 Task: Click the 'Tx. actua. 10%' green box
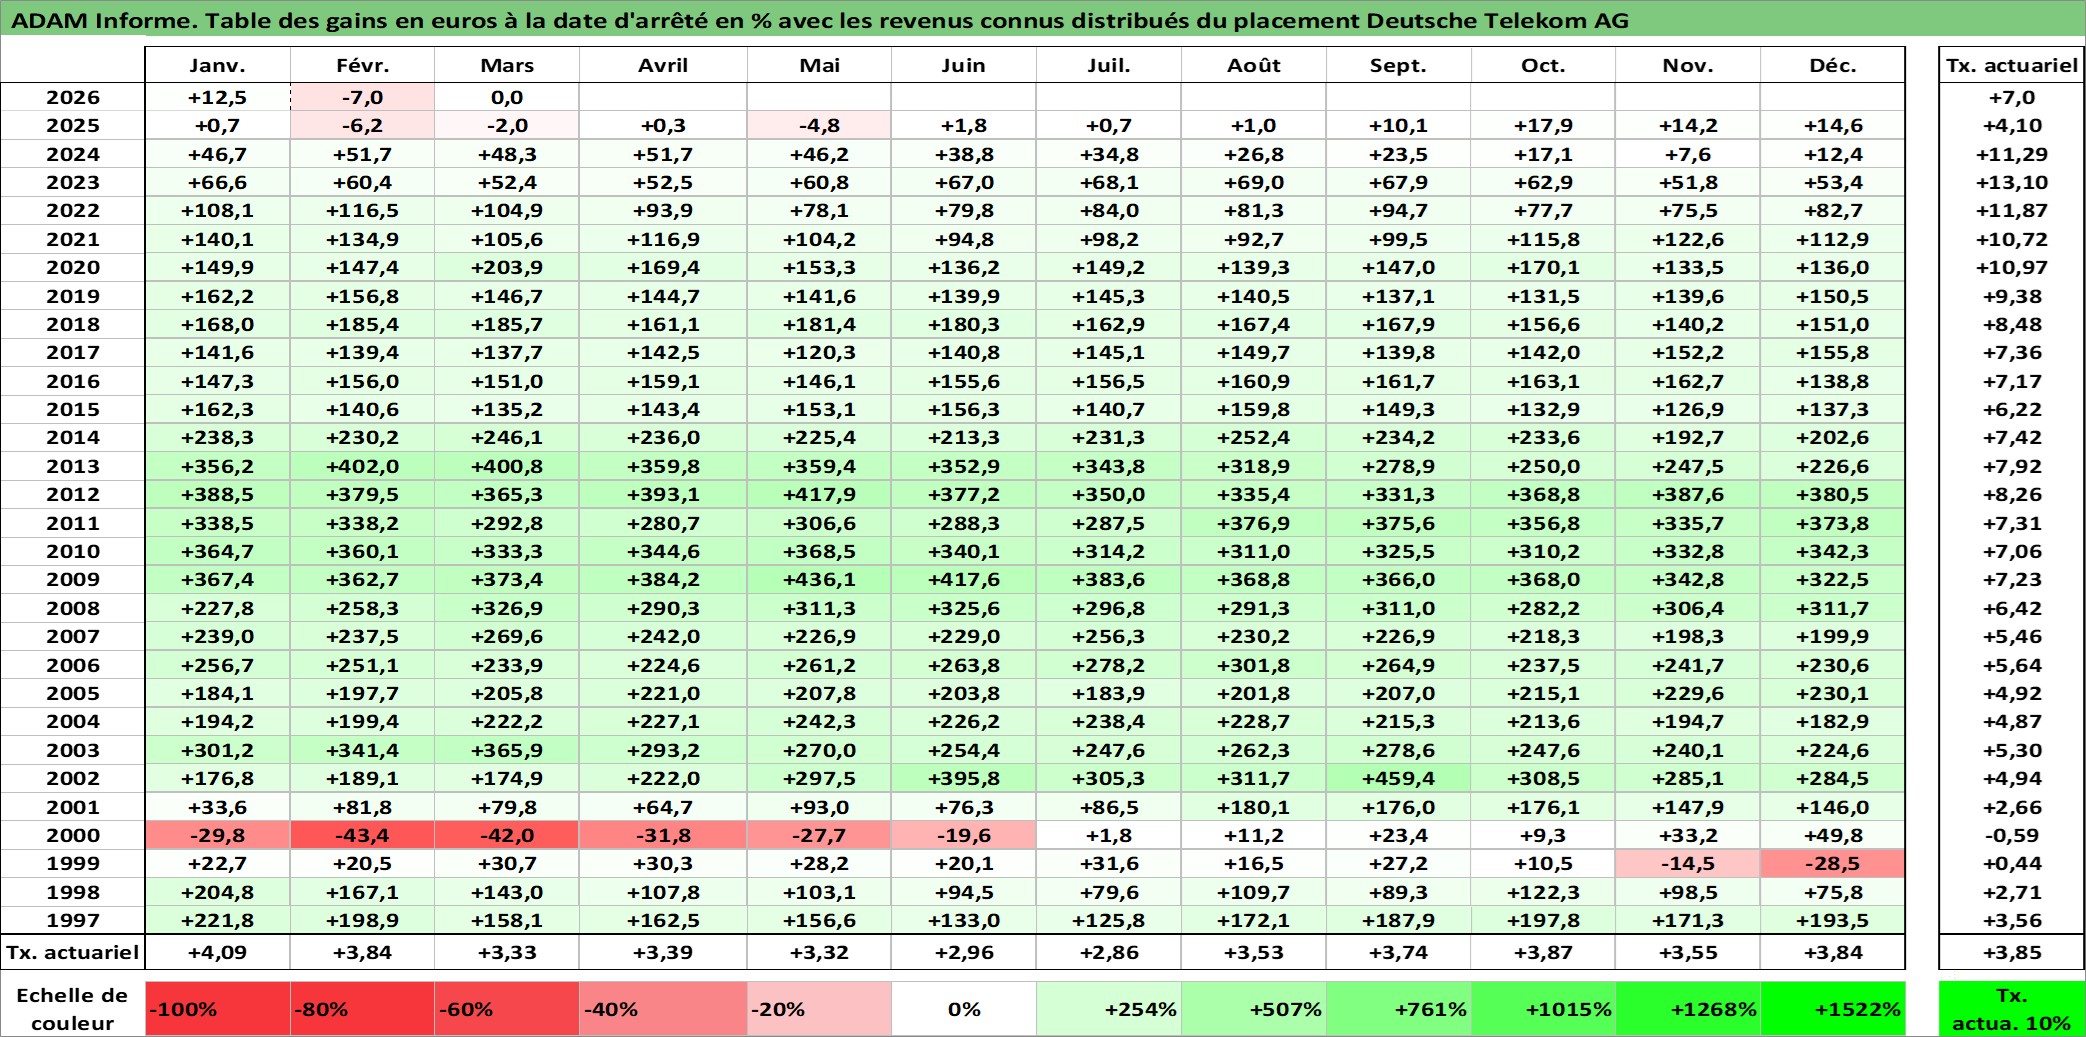coord(2011,1009)
